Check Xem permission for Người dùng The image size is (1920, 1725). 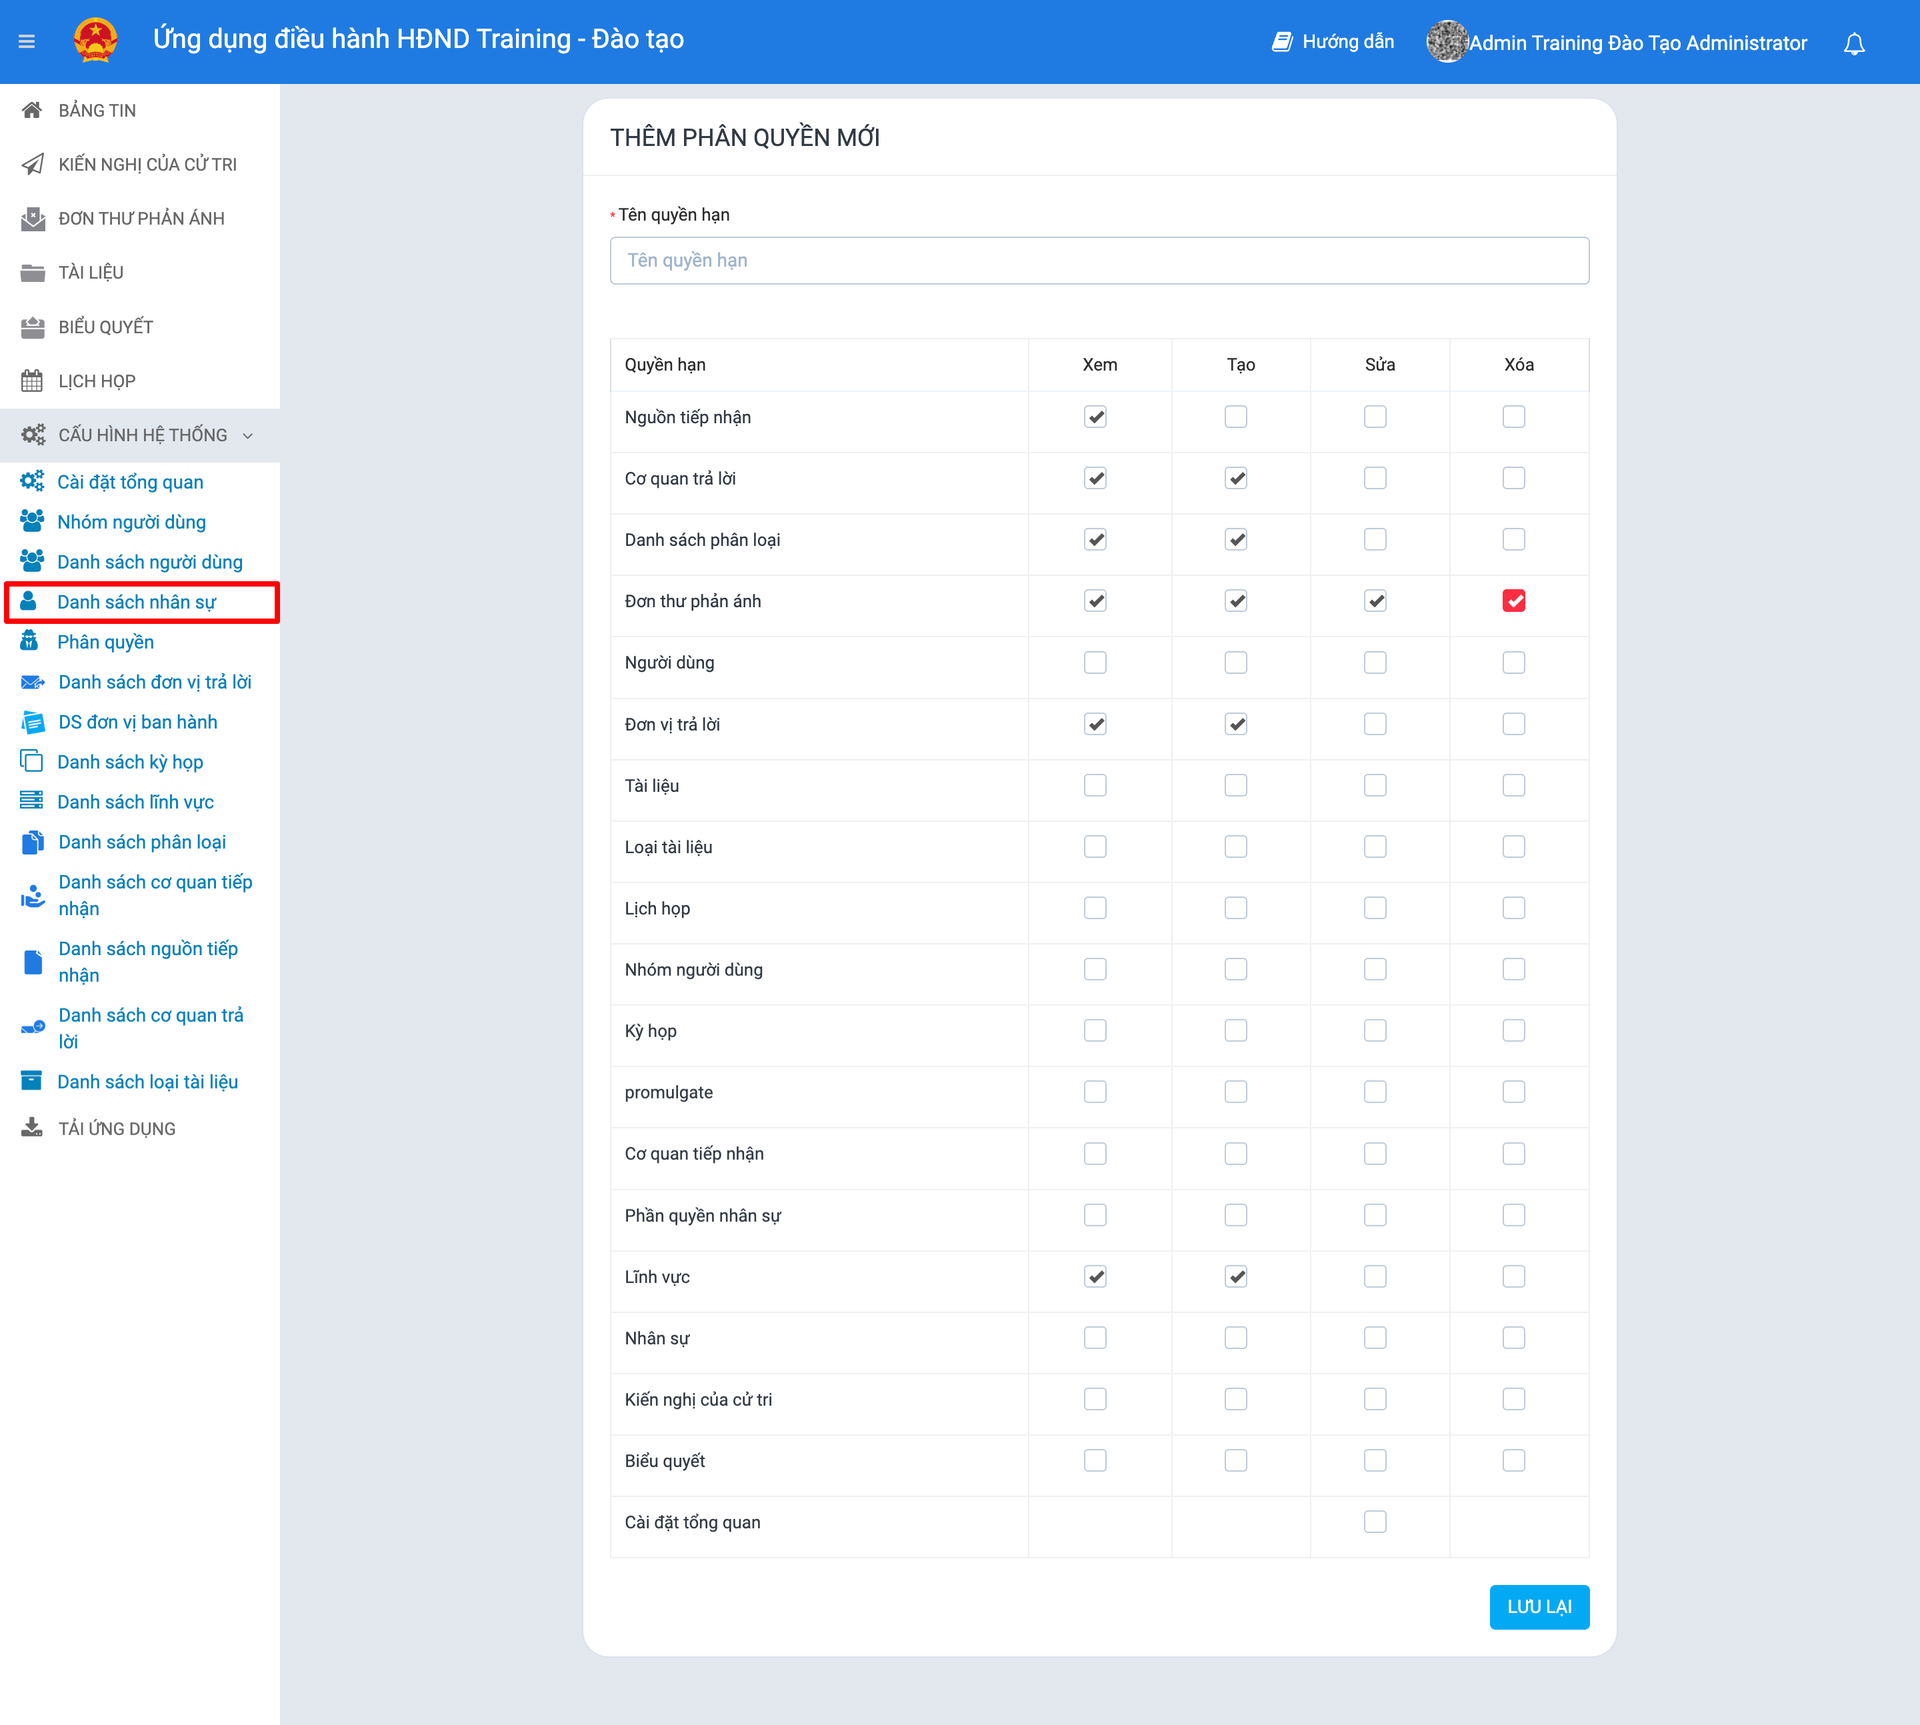[1095, 663]
